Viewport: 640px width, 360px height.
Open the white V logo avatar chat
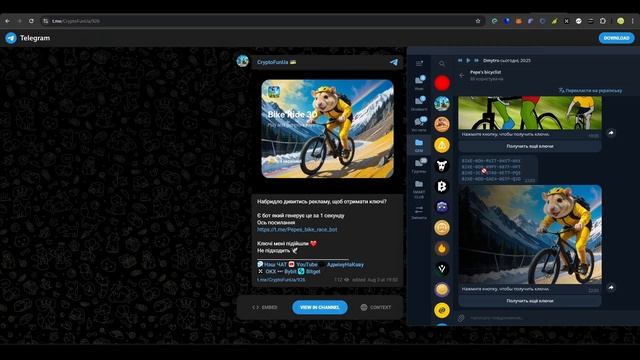click(442, 269)
